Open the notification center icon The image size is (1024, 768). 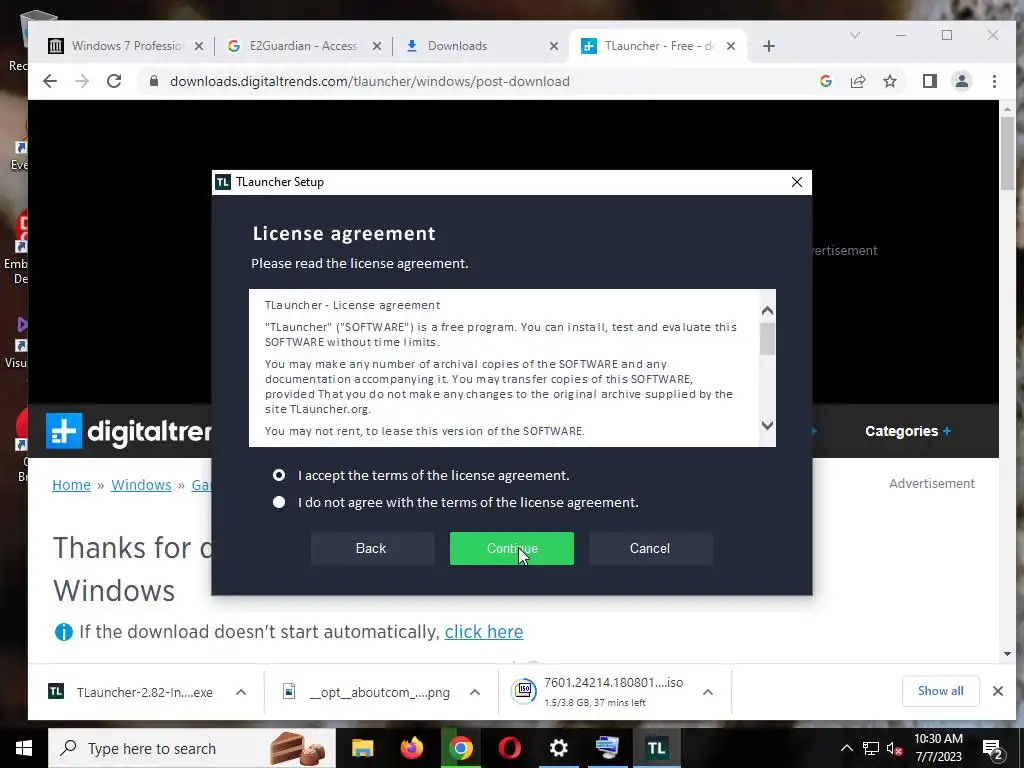993,750
